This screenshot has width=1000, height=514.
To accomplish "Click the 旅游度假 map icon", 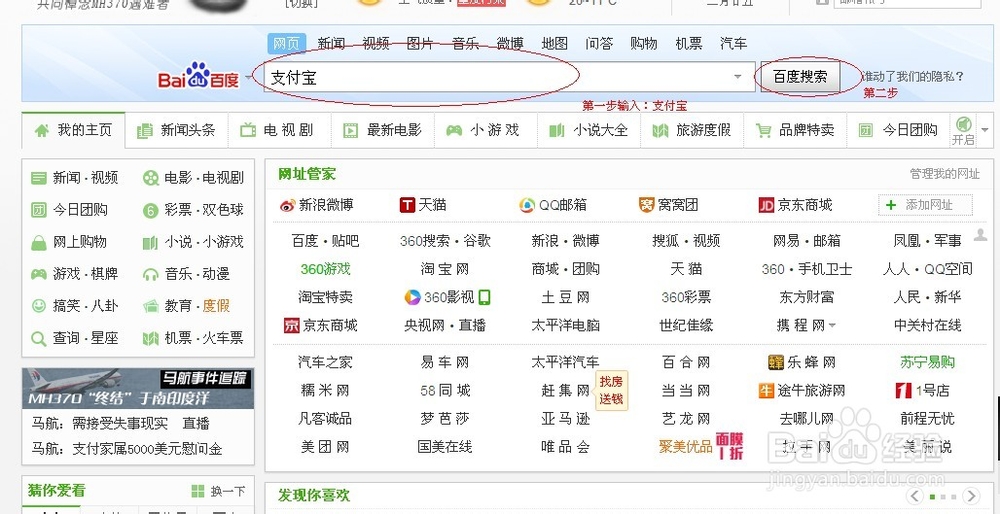I will (660, 131).
